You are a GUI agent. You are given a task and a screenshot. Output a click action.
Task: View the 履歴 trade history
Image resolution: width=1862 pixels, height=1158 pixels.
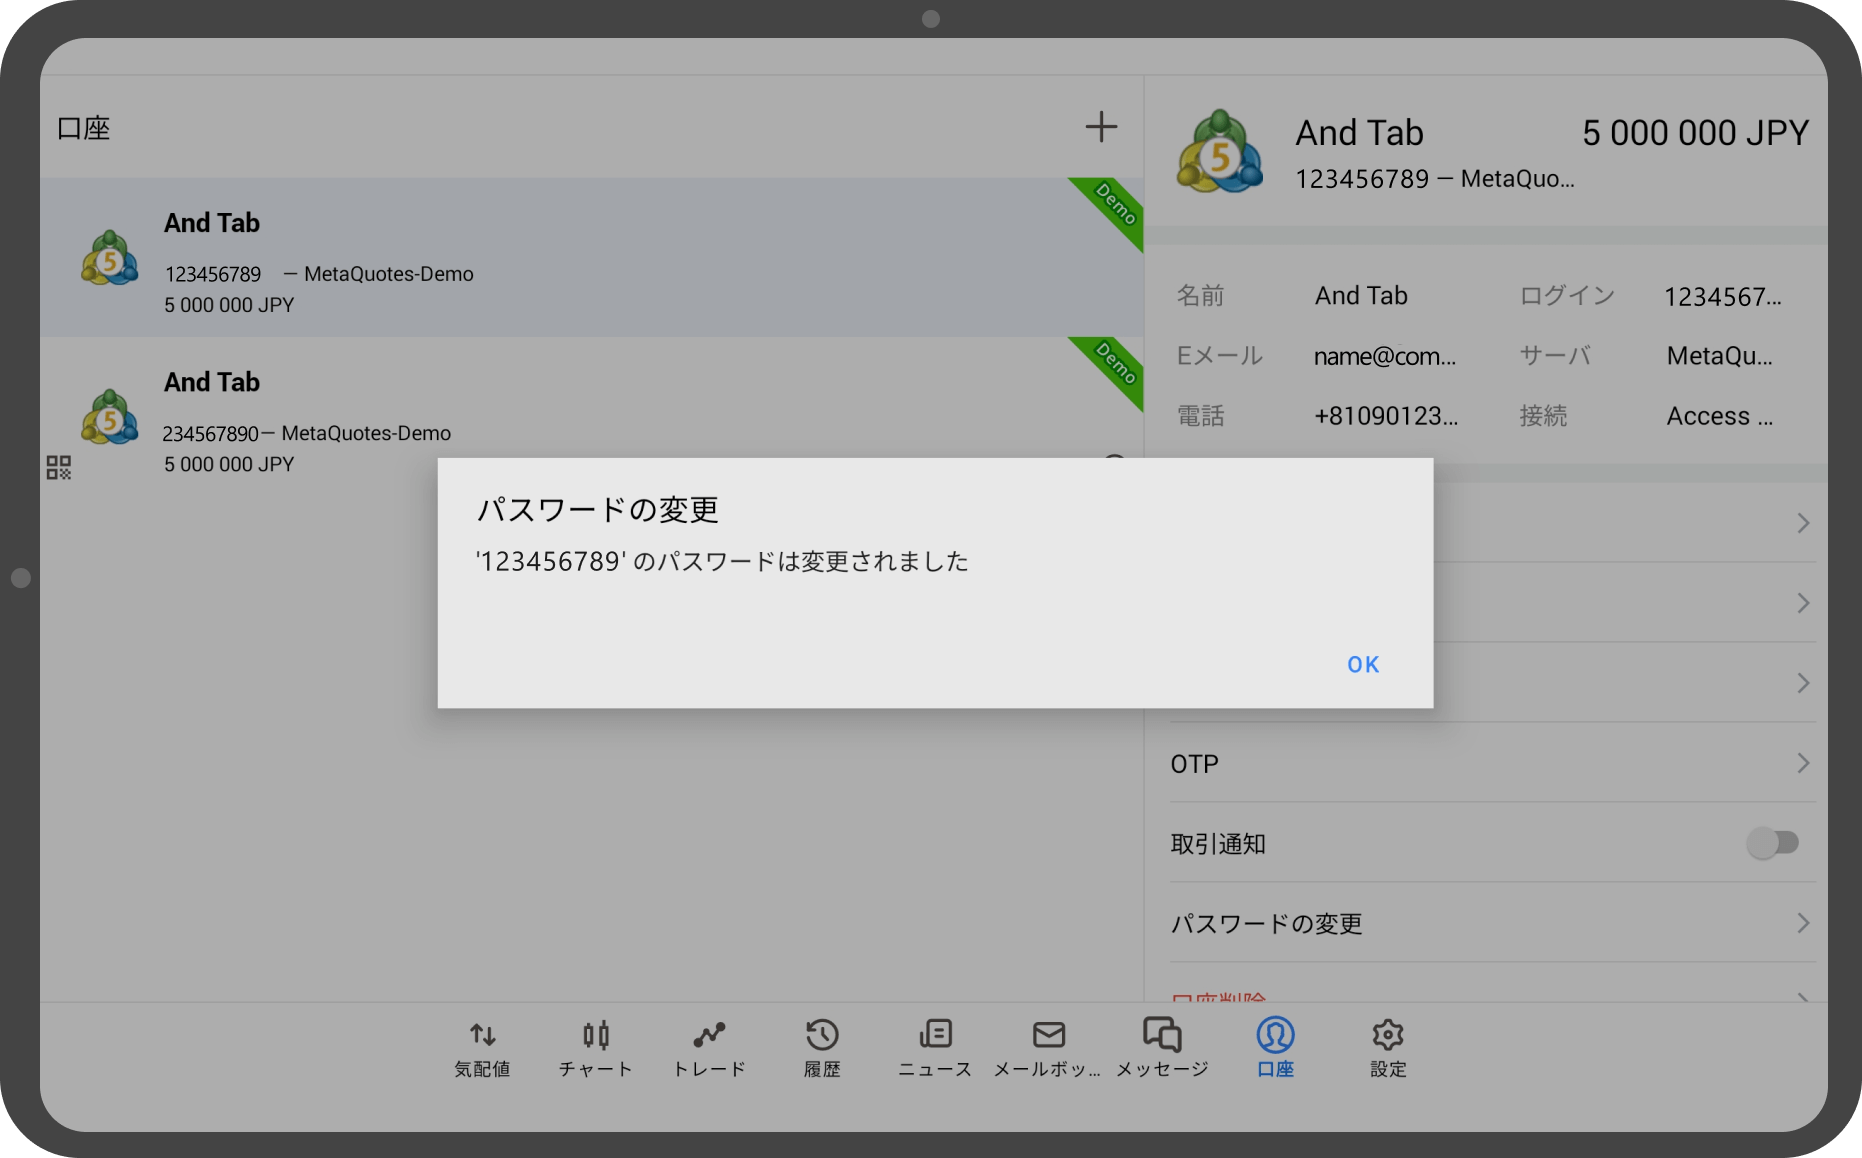click(821, 1047)
